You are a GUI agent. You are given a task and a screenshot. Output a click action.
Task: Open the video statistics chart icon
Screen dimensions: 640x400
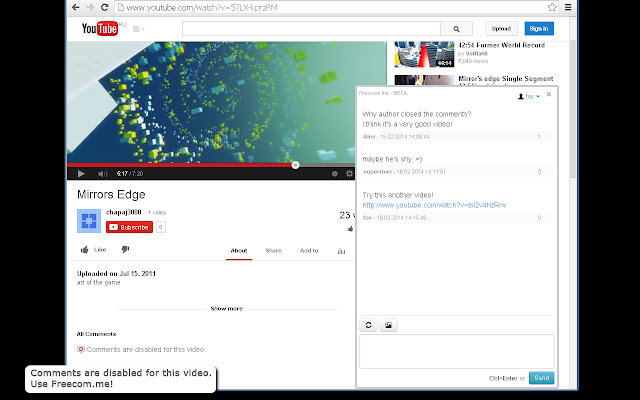(x=341, y=251)
